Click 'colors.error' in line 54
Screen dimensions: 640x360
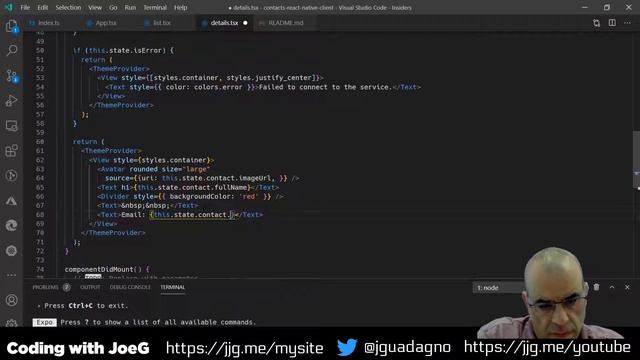tap(218, 87)
